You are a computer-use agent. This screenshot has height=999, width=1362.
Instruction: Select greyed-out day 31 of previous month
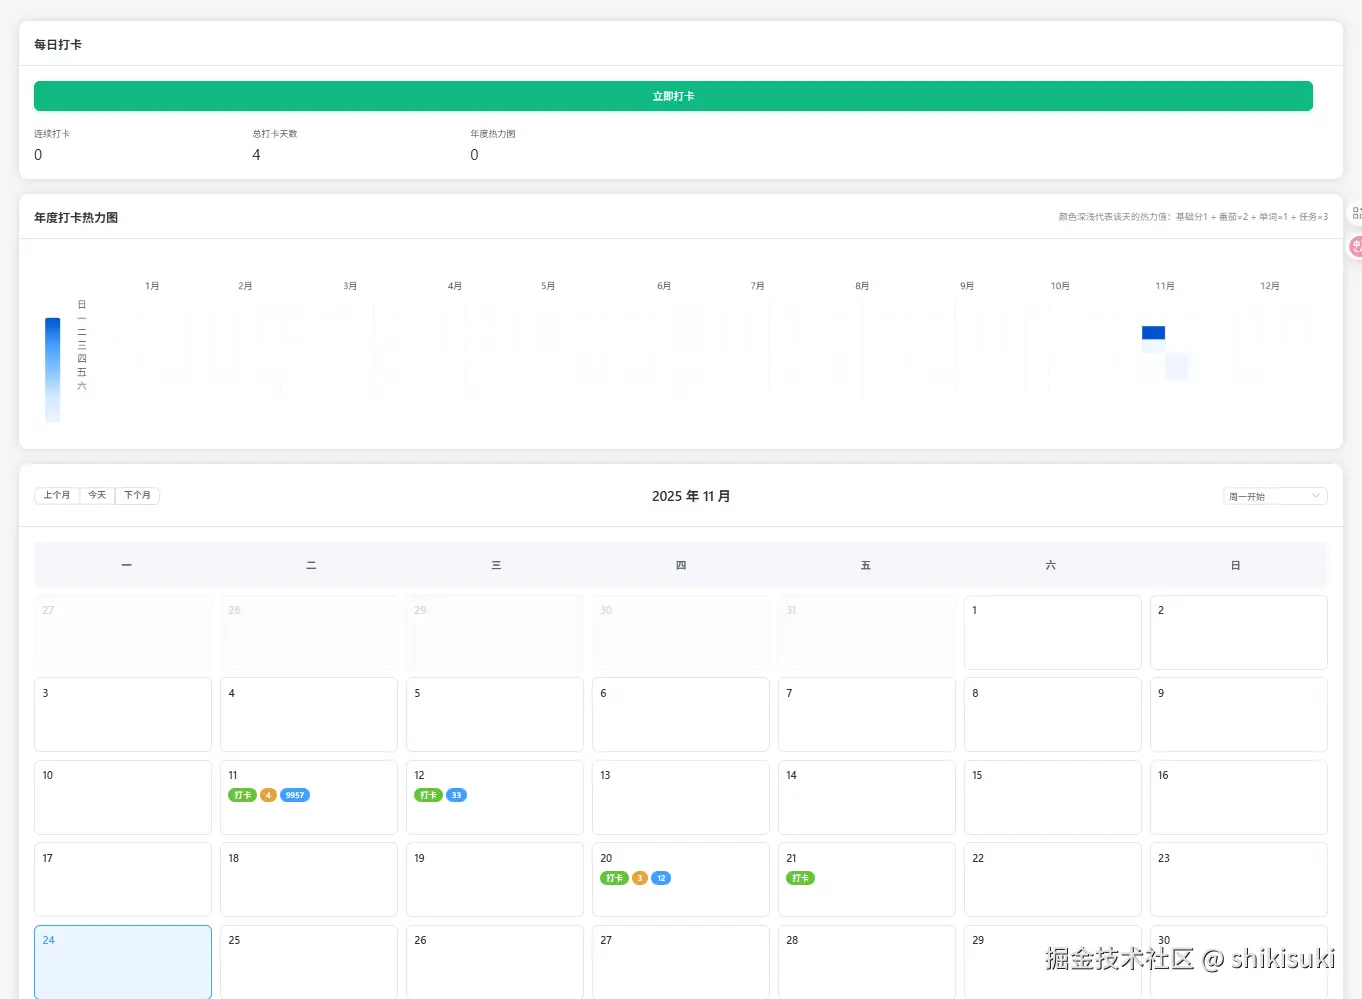click(x=867, y=632)
